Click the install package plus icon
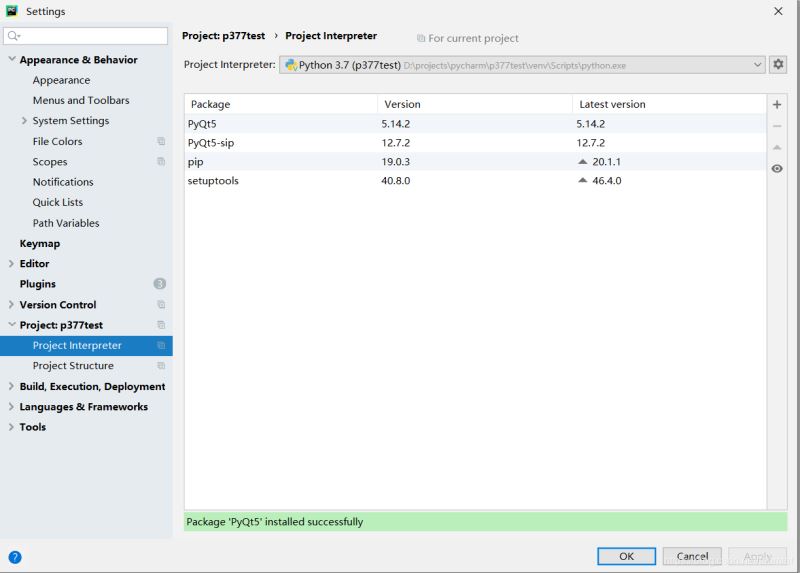Image resolution: width=800 pixels, height=573 pixels. click(777, 105)
